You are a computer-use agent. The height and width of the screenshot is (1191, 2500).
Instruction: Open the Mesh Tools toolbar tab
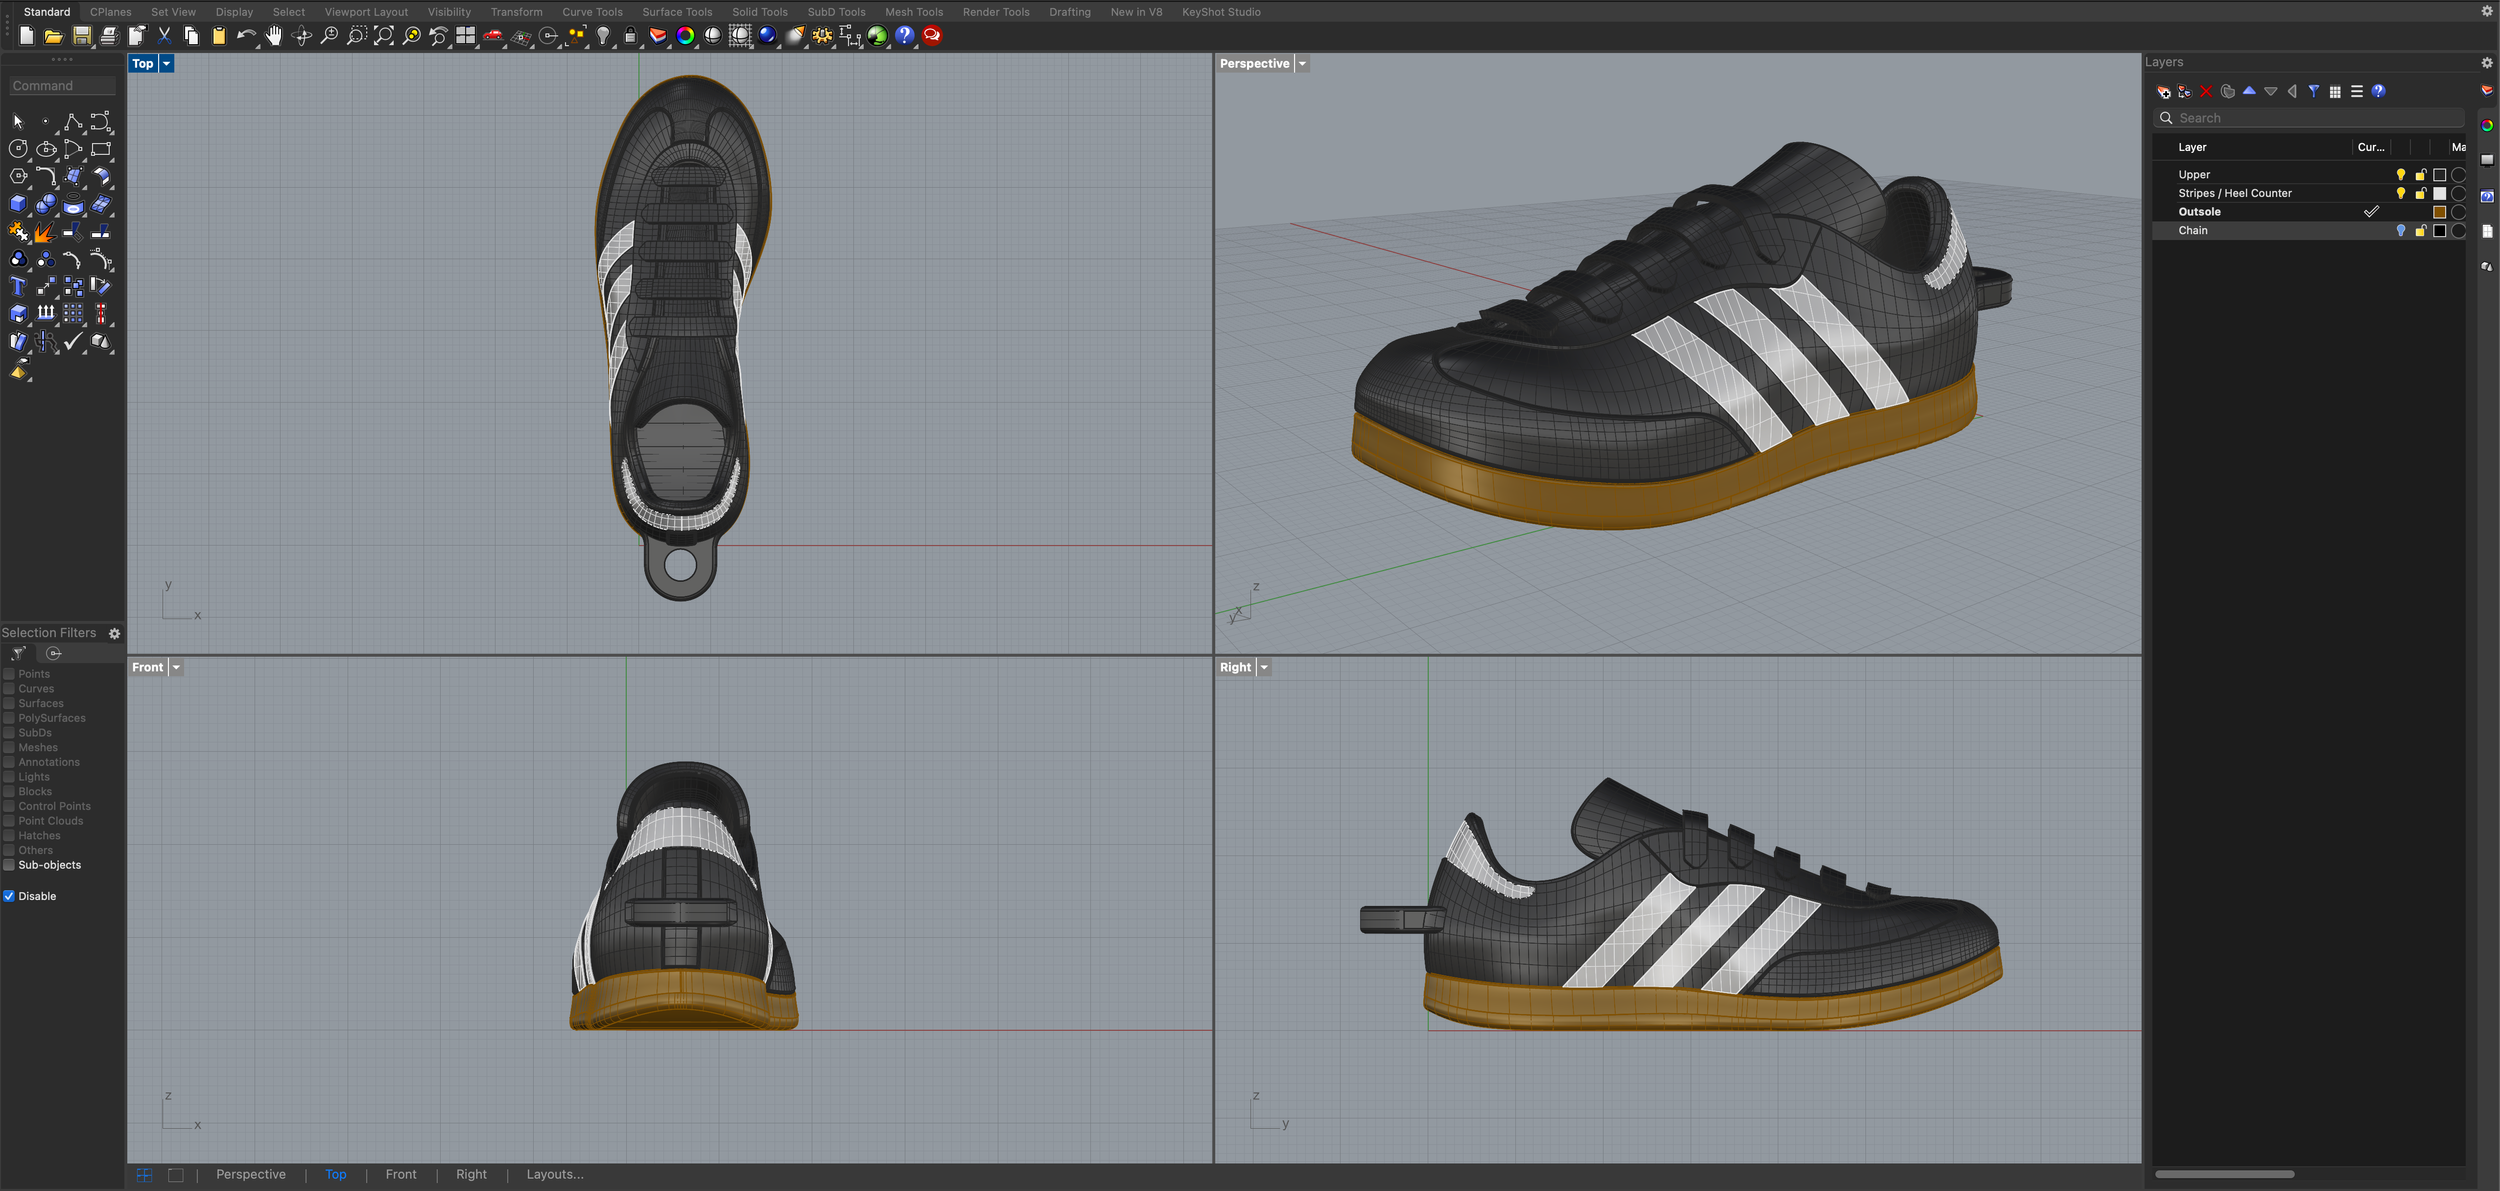(x=913, y=12)
